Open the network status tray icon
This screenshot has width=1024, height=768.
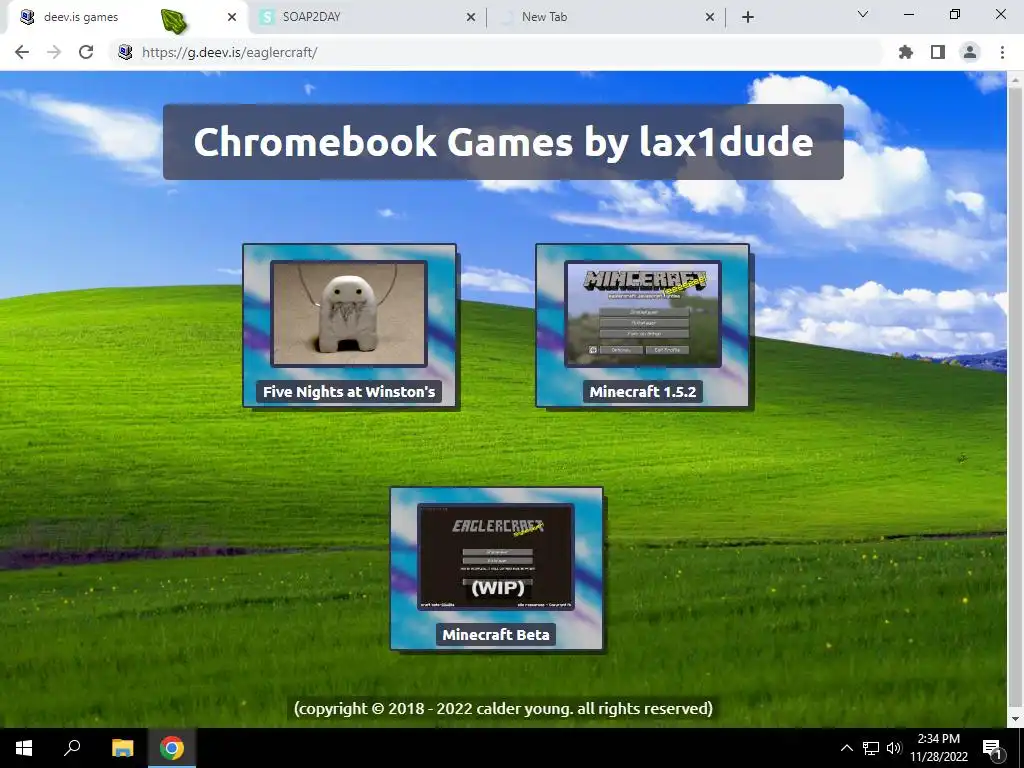(871, 748)
